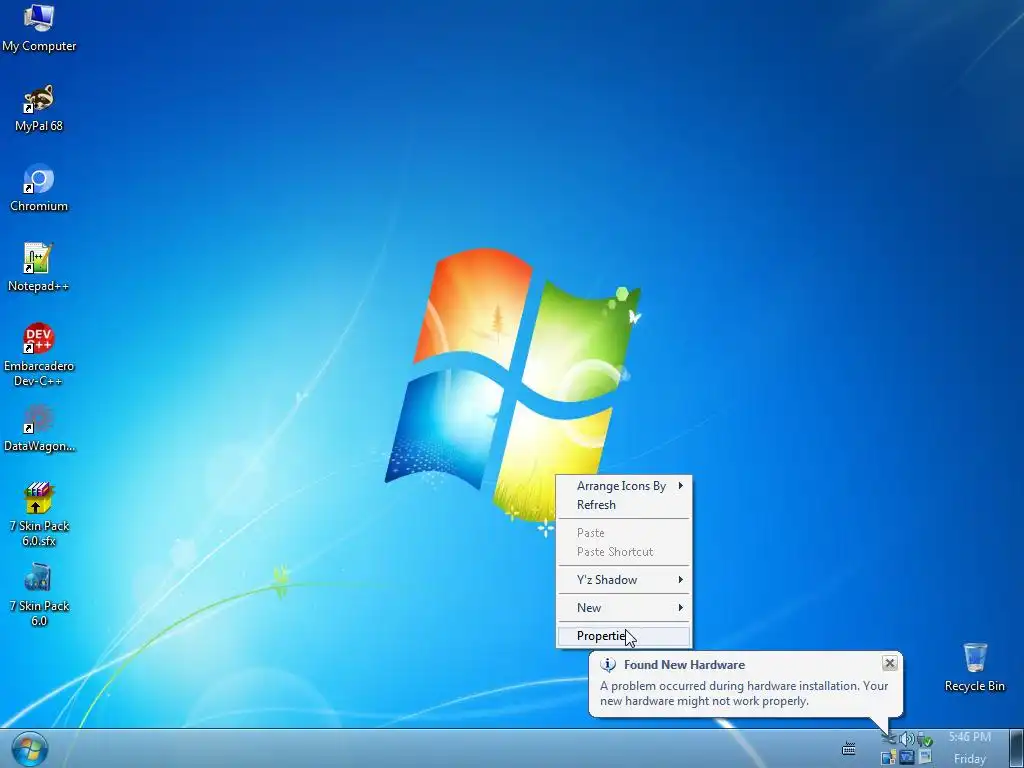
Task: Launch the MyPal 68 browser shortcut
Action: [x=39, y=108]
